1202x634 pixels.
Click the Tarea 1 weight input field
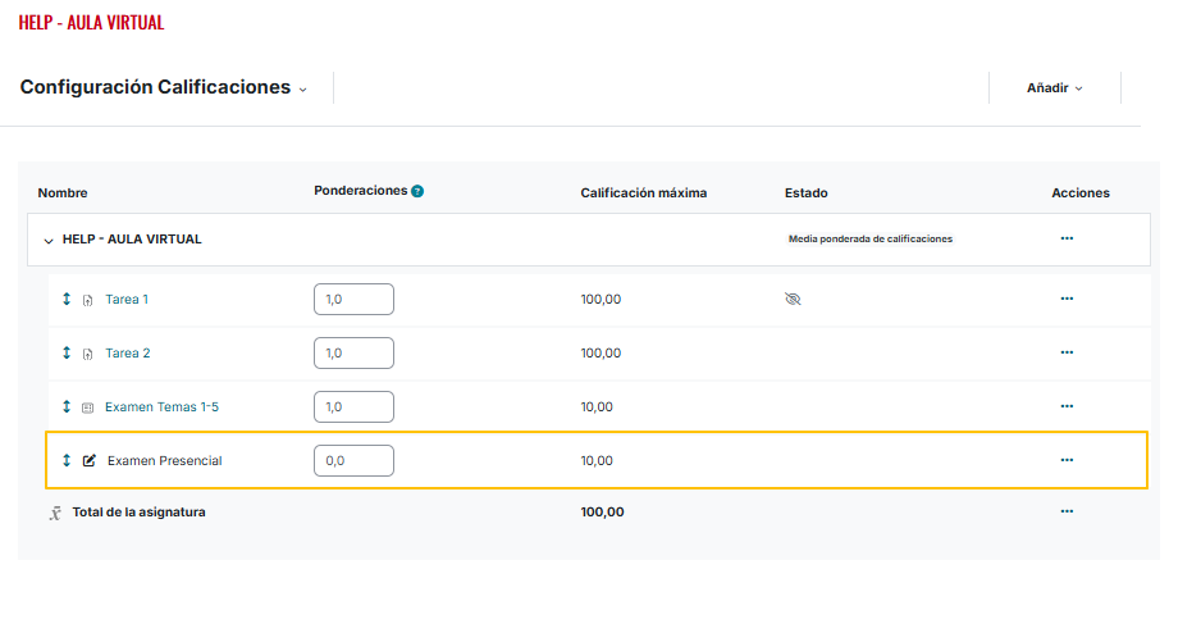pos(354,299)
